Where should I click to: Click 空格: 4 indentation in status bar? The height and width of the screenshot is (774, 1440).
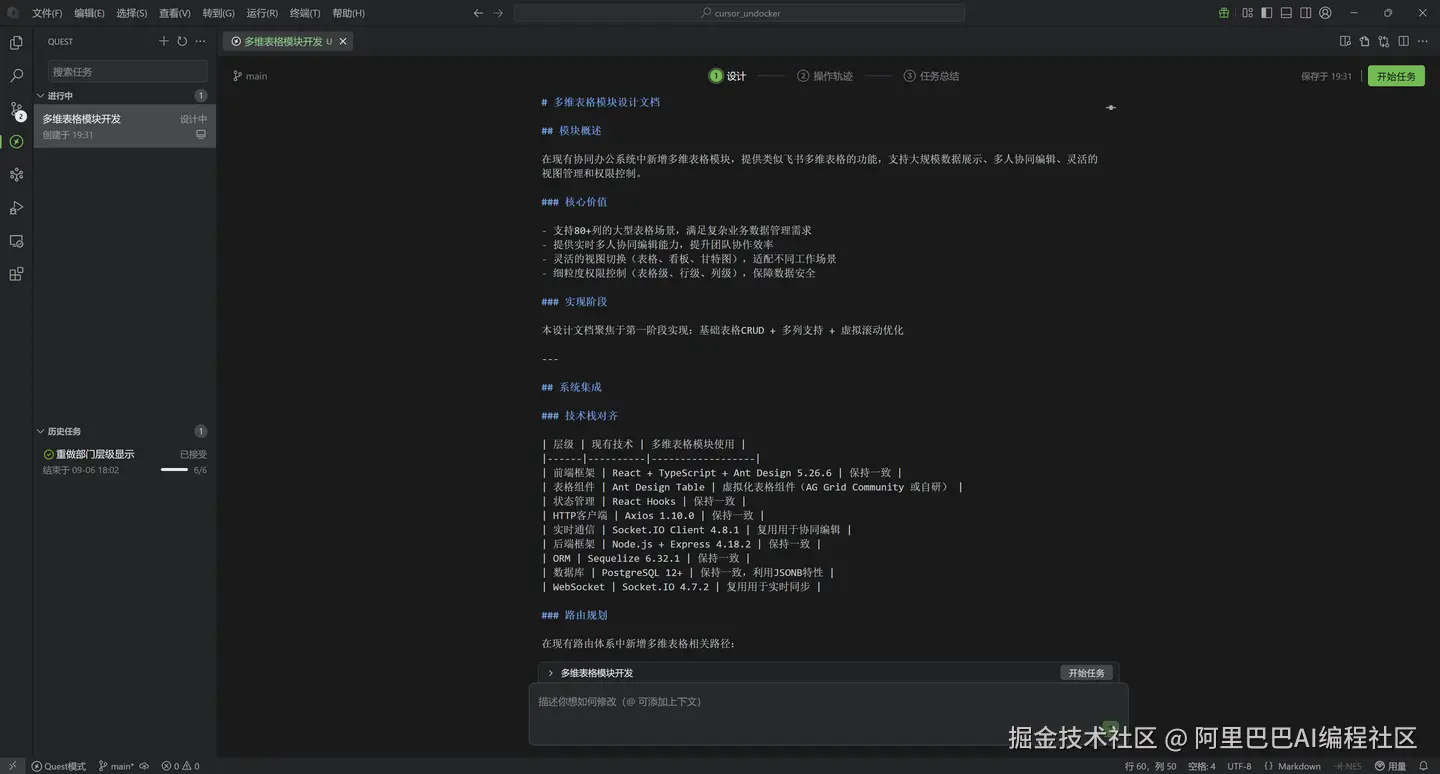click(1201, 766)
